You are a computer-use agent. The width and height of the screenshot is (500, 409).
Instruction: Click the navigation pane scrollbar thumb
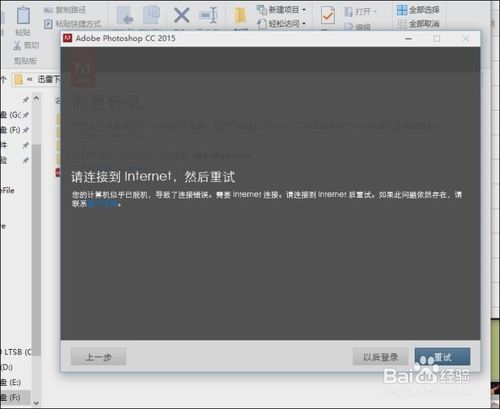coord(36,250)
